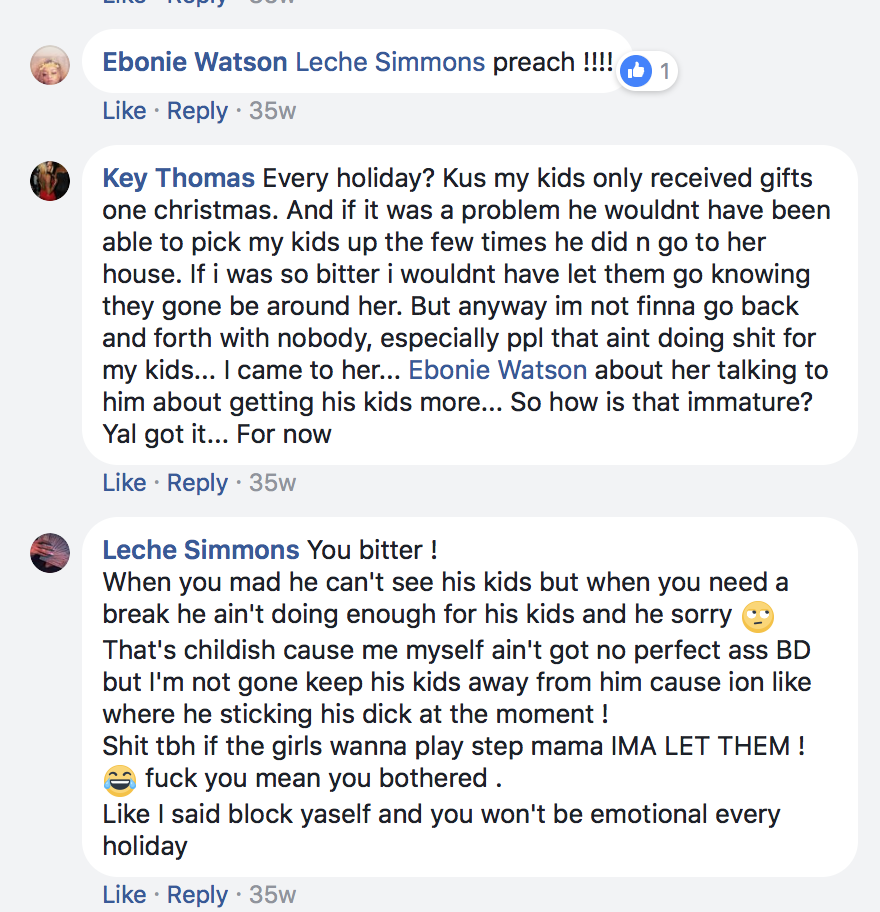Click the eye-roll emoji in Leche's comment
880x912 pixels.
pyautogui.click(x=758, y=617)
